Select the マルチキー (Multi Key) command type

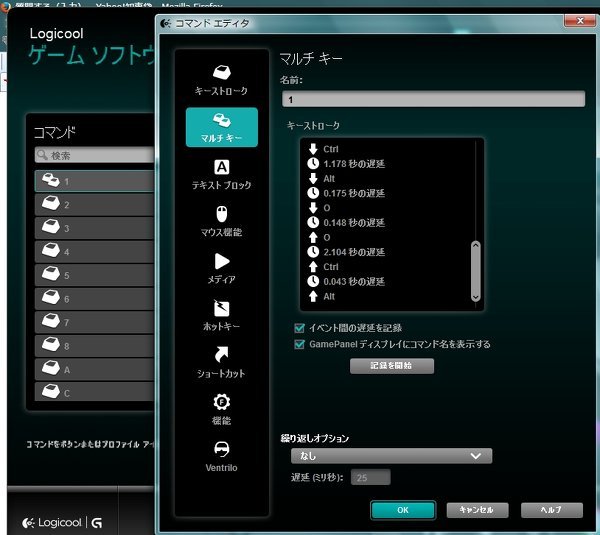pos(222,127)
